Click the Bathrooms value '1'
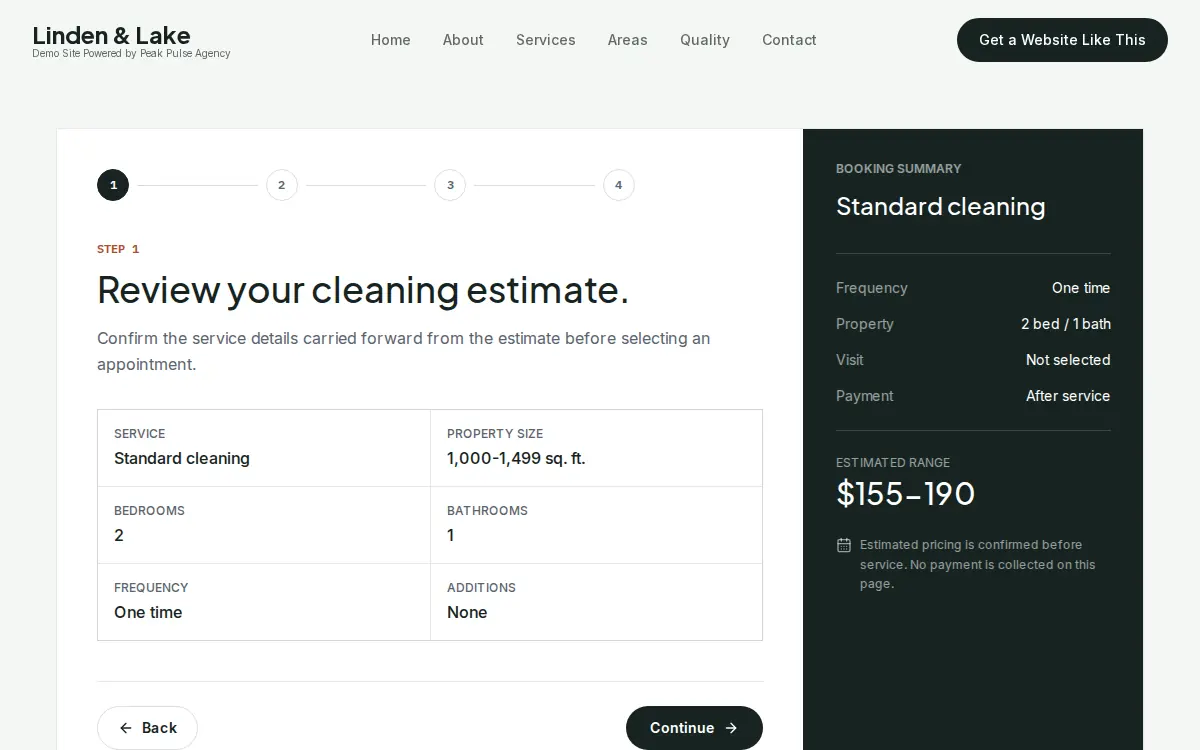This screenshot has width=1200, height=750. point(451,536)
